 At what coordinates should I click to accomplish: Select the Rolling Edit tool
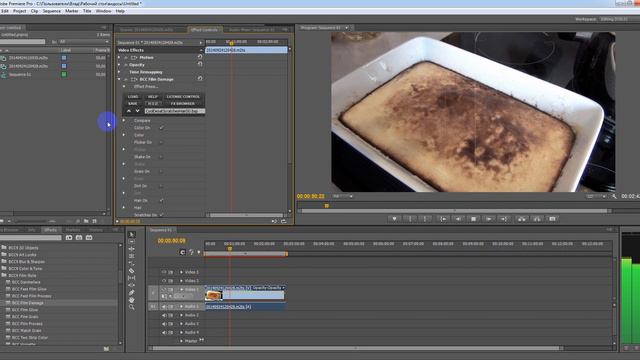131,256
